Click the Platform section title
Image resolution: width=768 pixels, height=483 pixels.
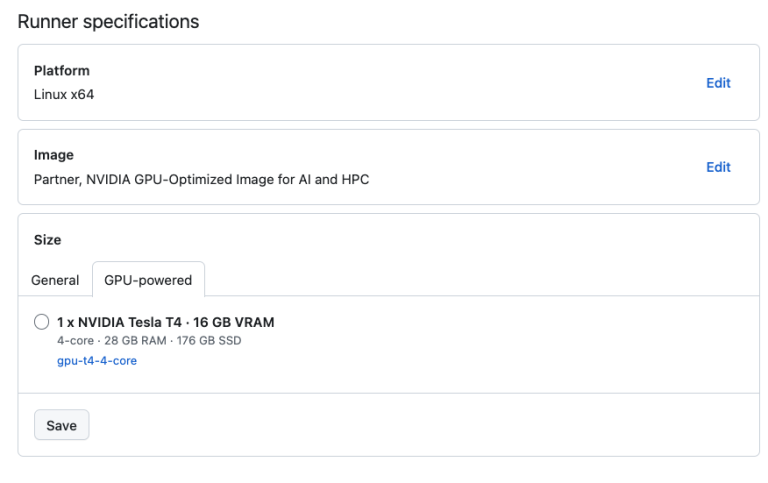pyautogui.click(x=62, y=71)
